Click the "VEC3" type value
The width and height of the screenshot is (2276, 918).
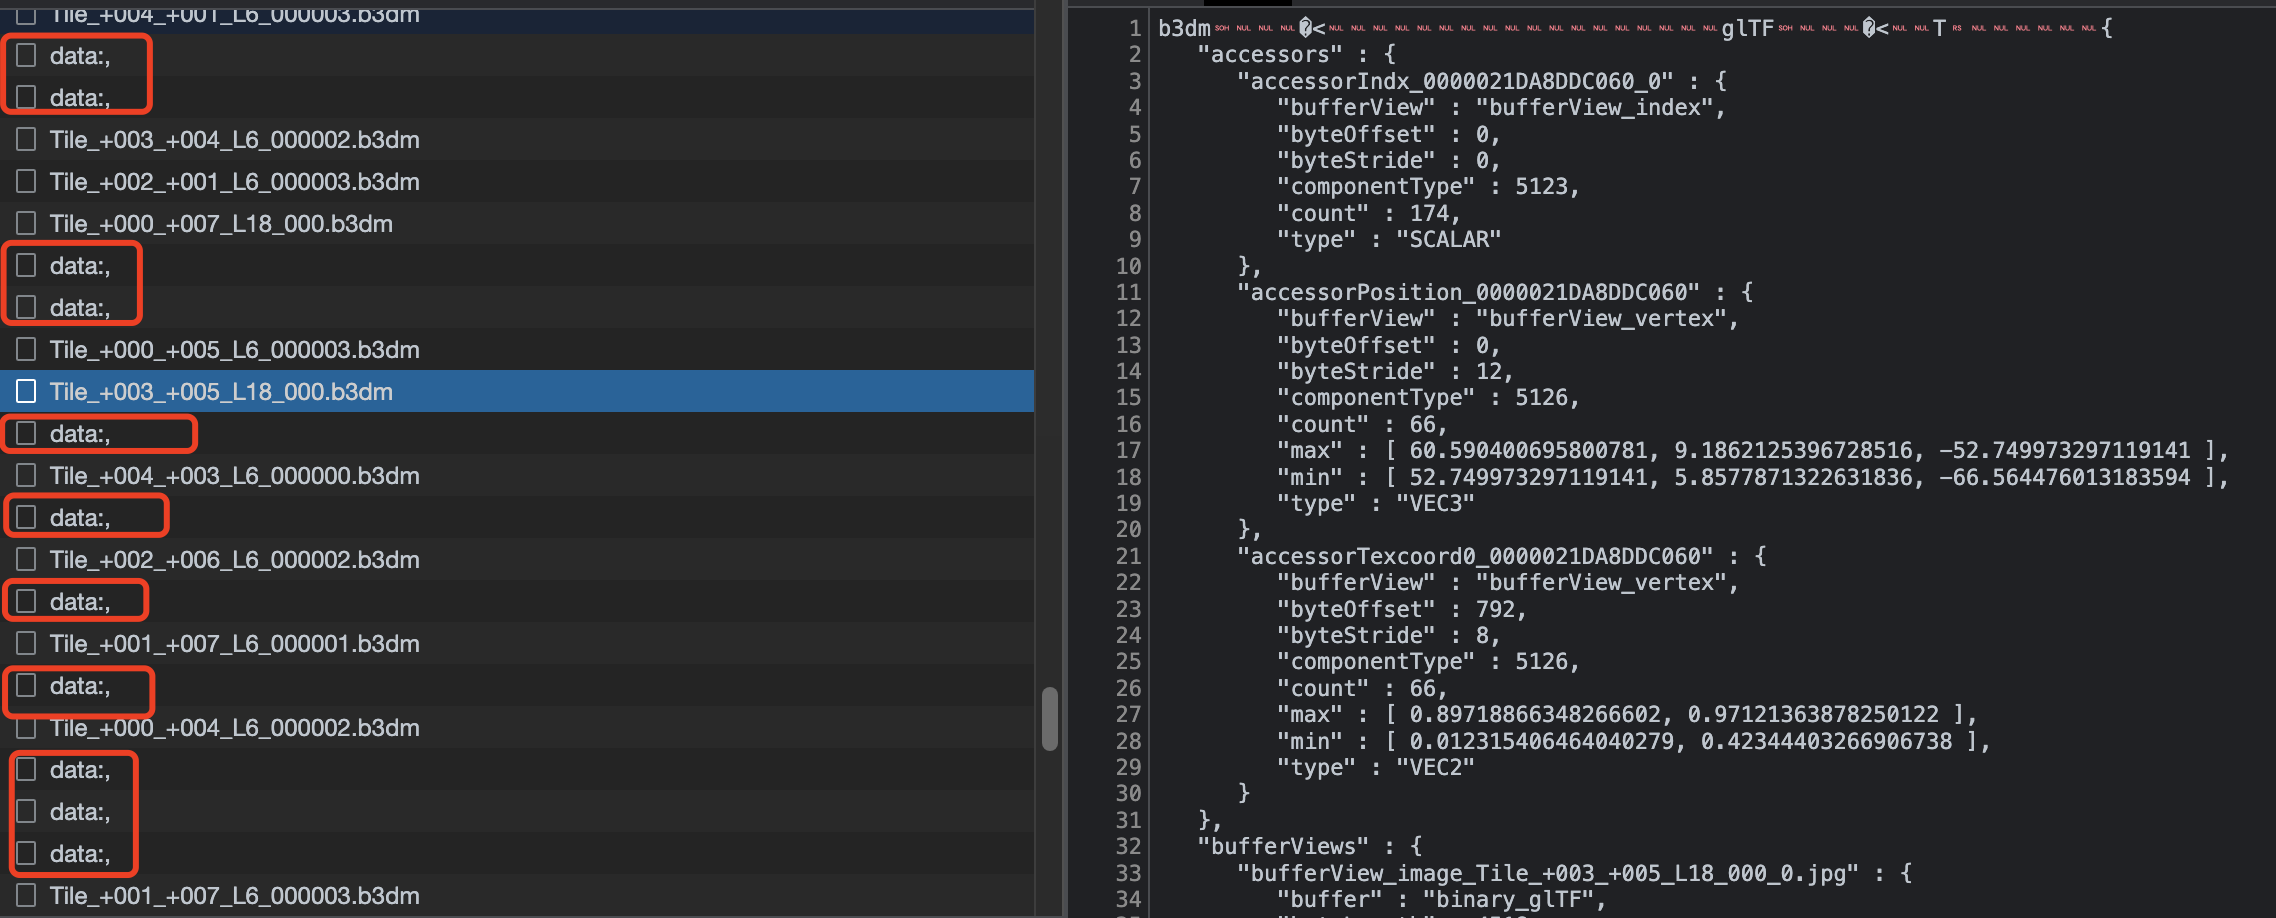(x=1435, y=503)
